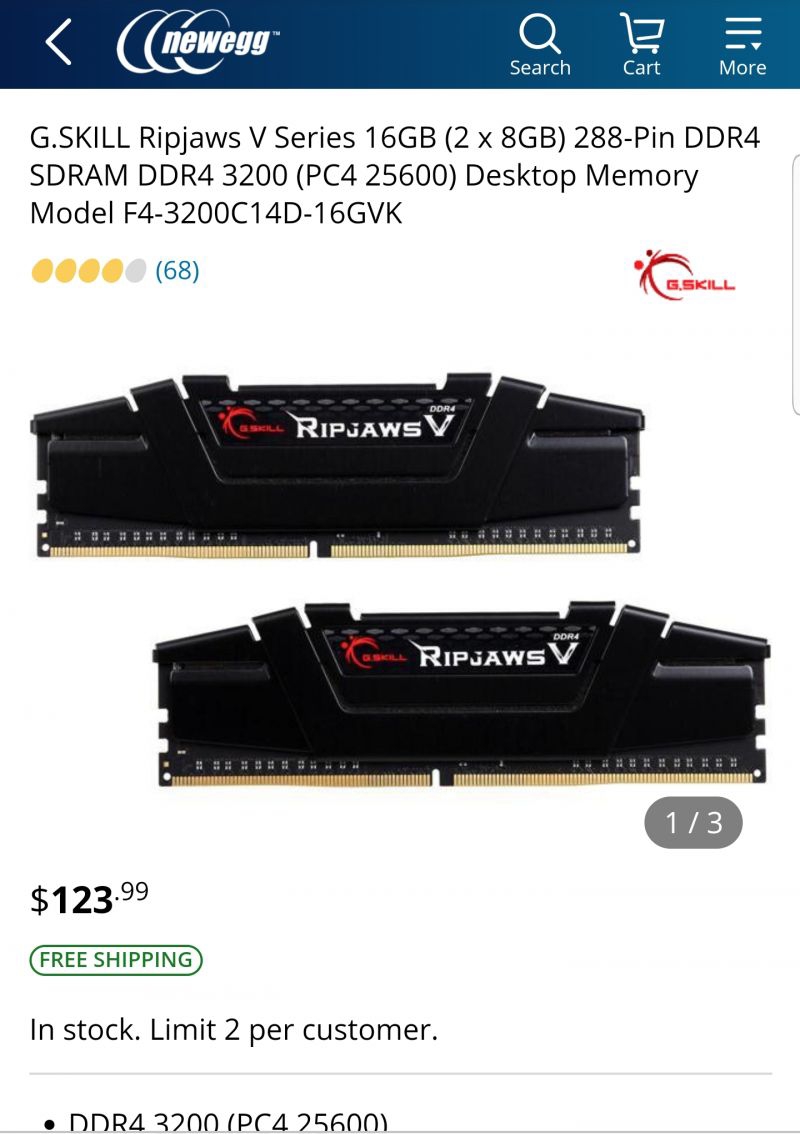Tap the G.SKILL Ripjaws V Series title
The image size is (800, 1134).
coord(395,175)
